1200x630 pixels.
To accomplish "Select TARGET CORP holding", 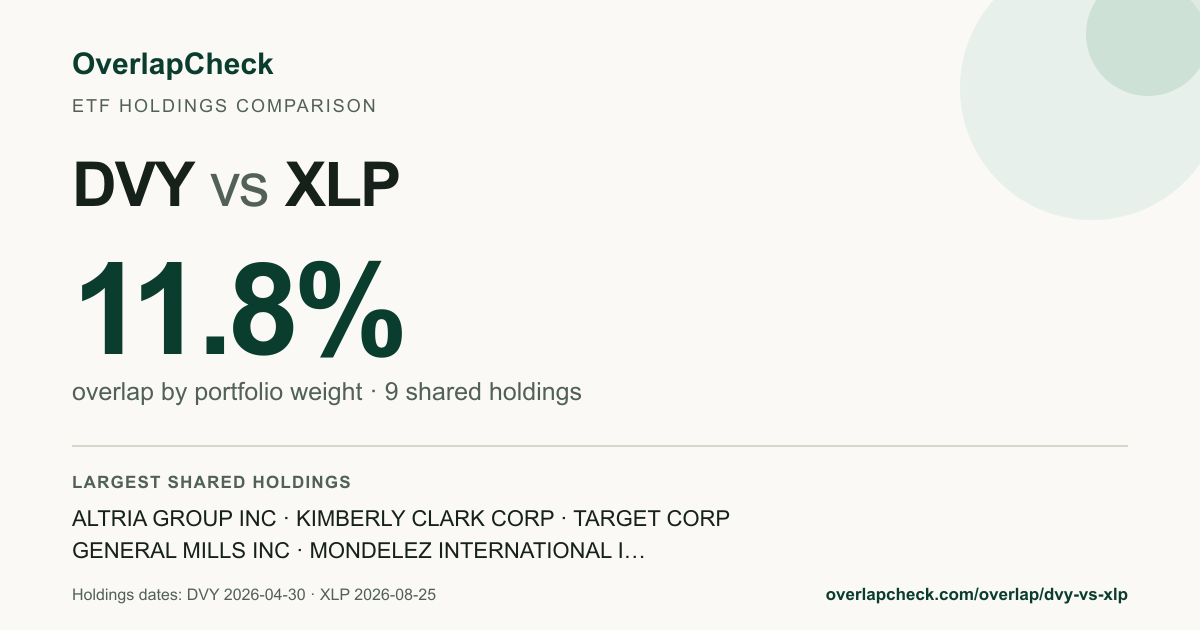I will (651, 519).
